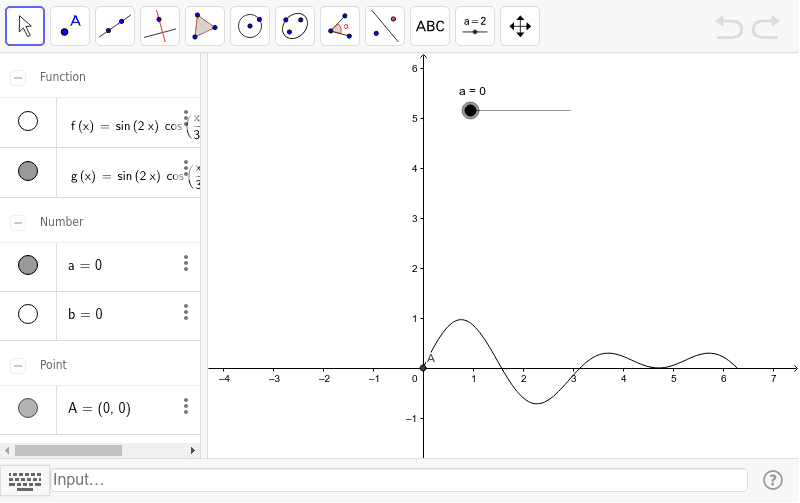
Task: Select the g(x) definition text
Action: (135, 175)
